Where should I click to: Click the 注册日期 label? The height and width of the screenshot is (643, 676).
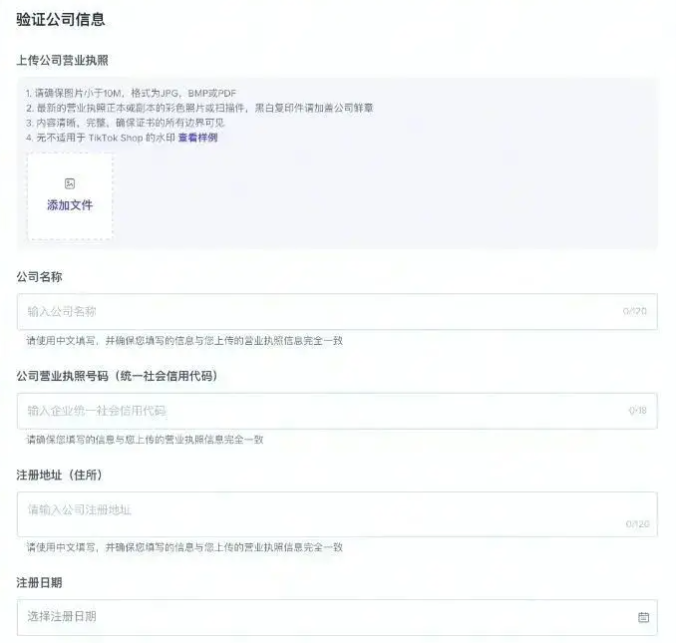pos(40,582)
